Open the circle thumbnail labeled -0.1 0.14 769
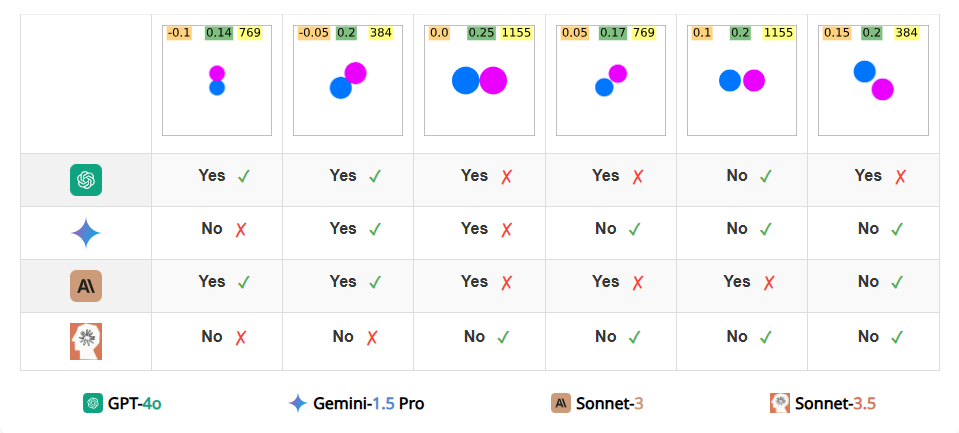This screenshot has width=959, height=433. 217,80
